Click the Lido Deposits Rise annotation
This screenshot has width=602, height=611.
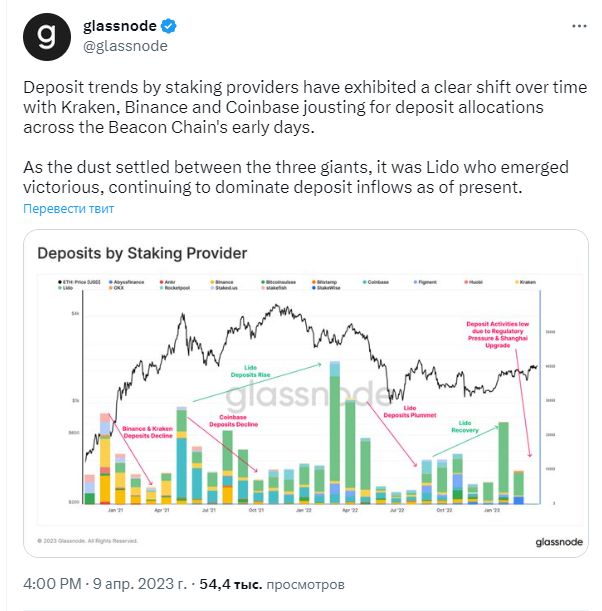click(250, 371)
